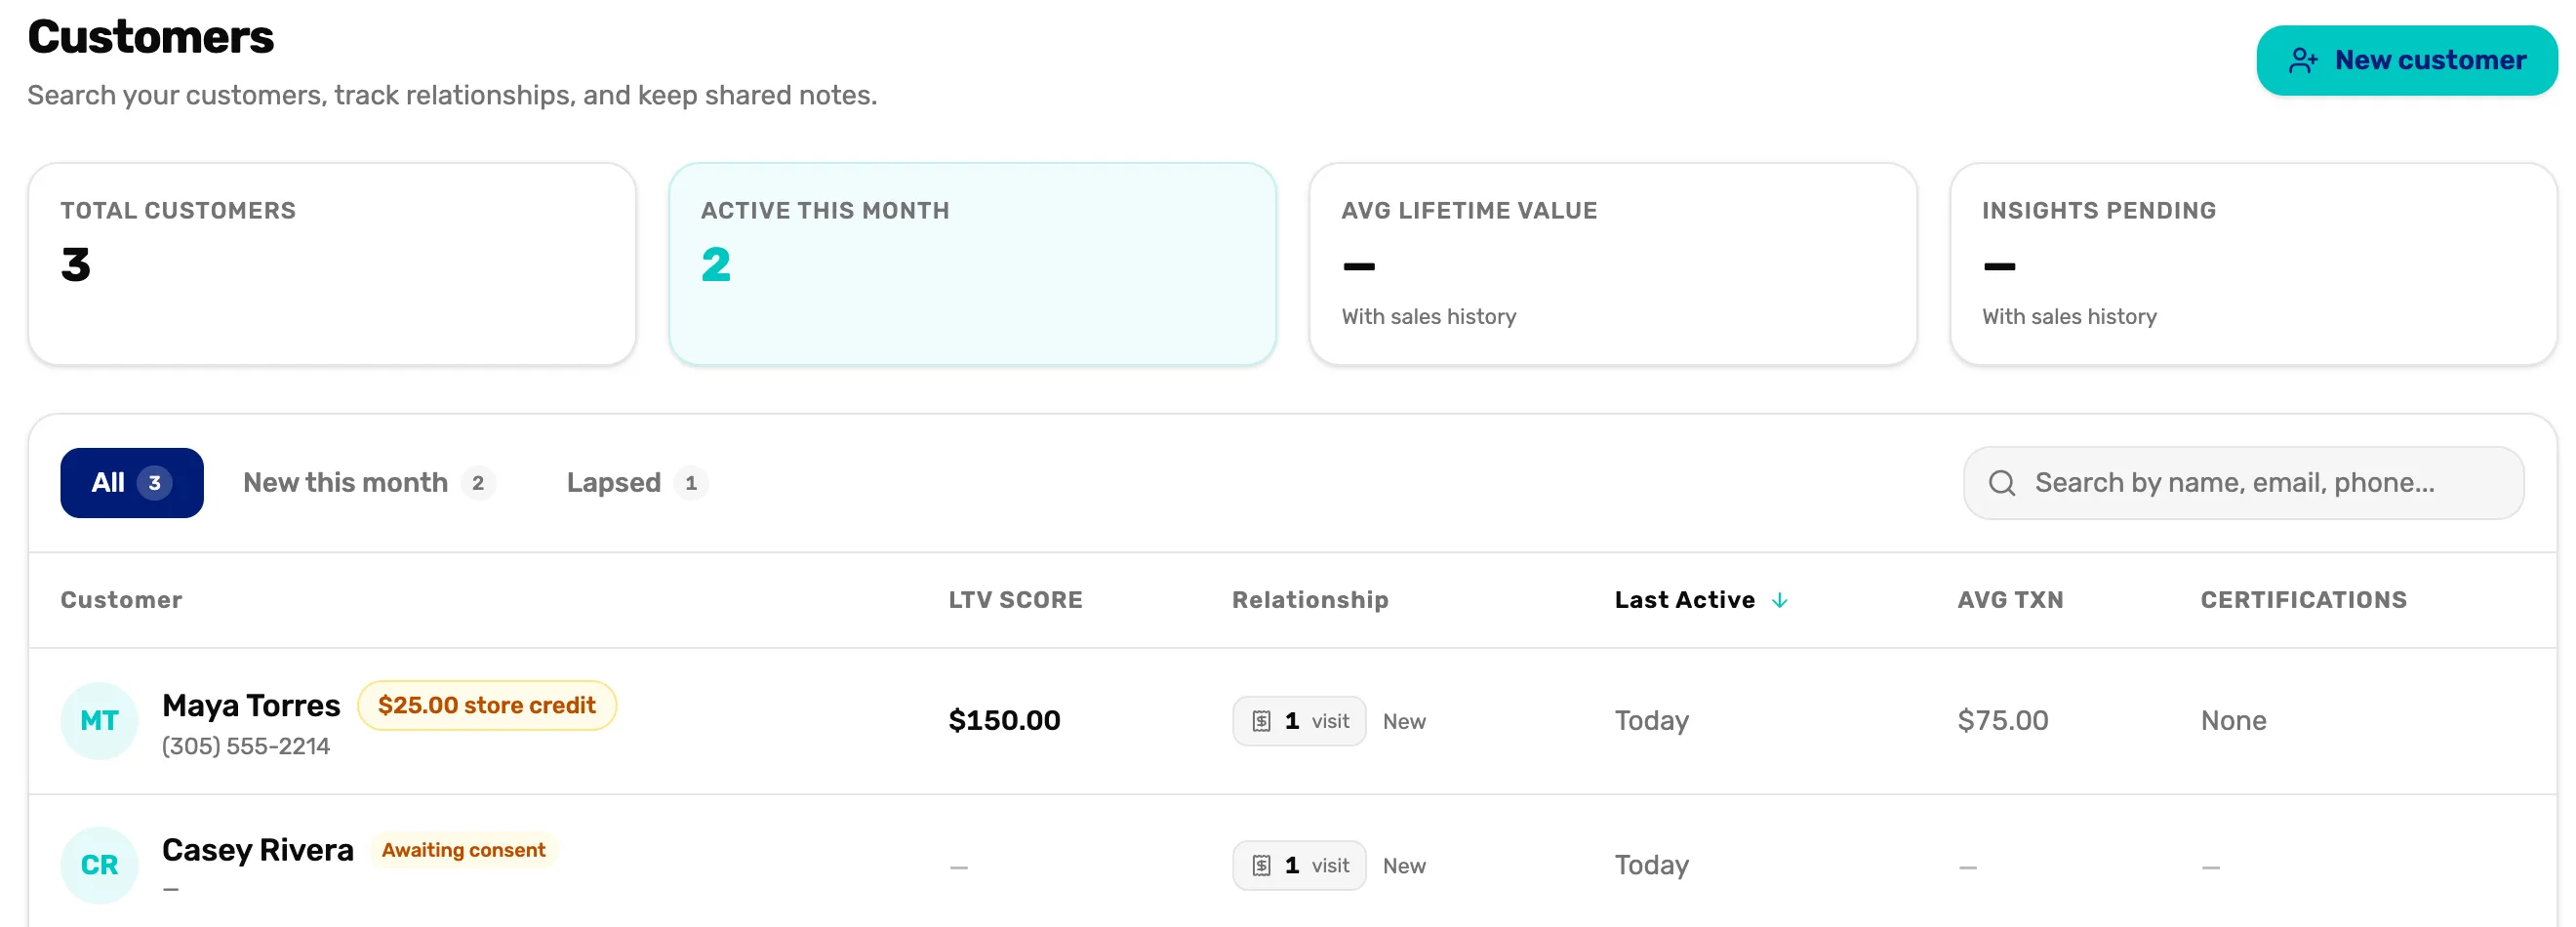
Task: Sort by AVG TXN column
Action: (x=2010, y=600)
